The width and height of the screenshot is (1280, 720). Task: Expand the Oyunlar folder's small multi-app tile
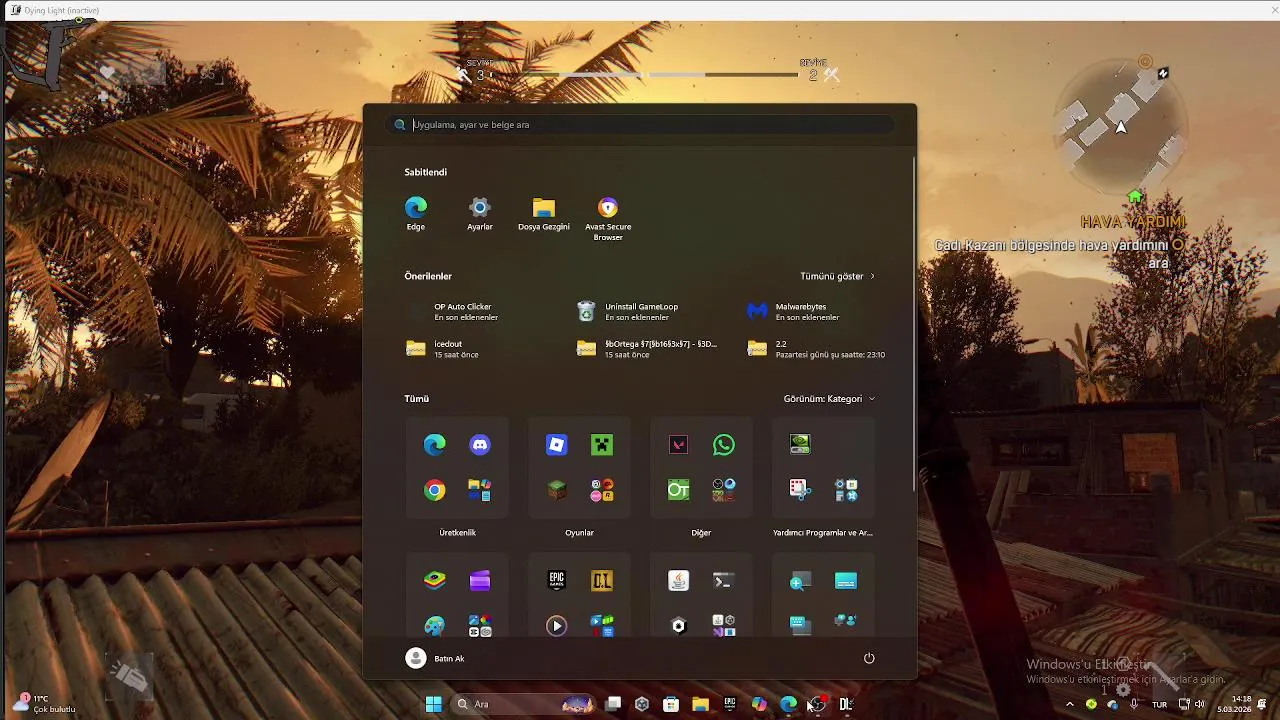pos(602,490)
